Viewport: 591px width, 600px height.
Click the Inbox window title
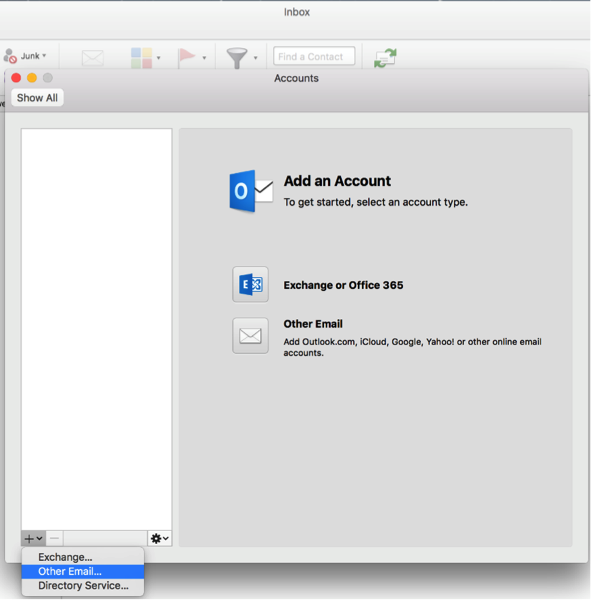(297, 12)
